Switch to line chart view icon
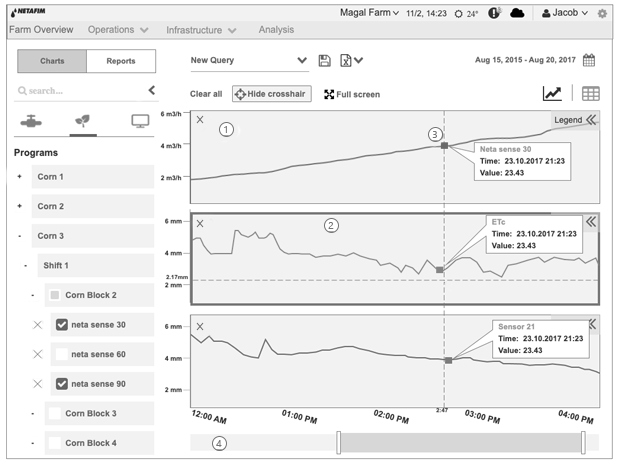This screenshot has height=464, width=620. click(x=552, y=93)
